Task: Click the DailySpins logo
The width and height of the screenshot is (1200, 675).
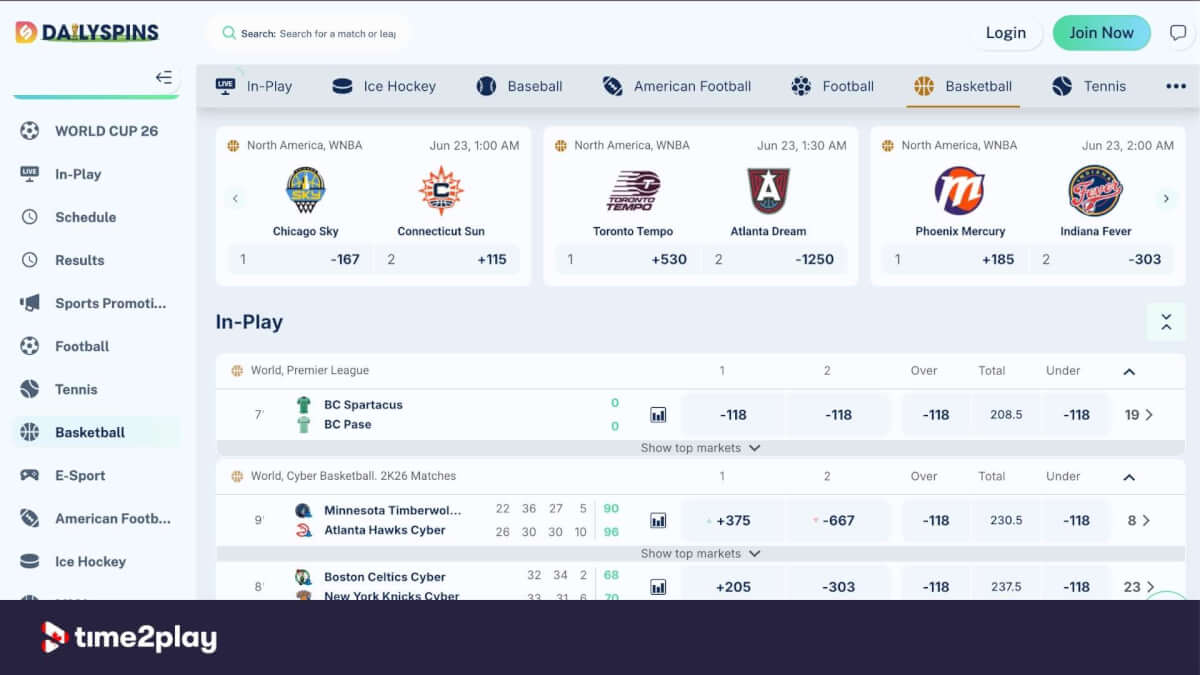Action: pos(87,32)
